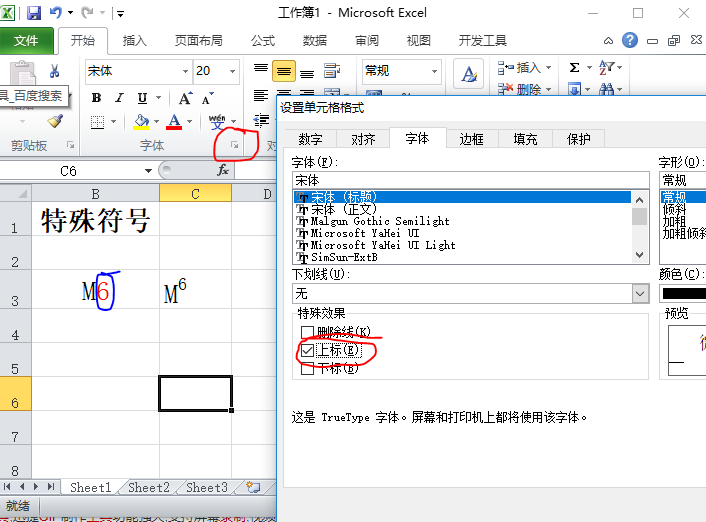
Task: Decrease the font size
Action: [207, 98]
